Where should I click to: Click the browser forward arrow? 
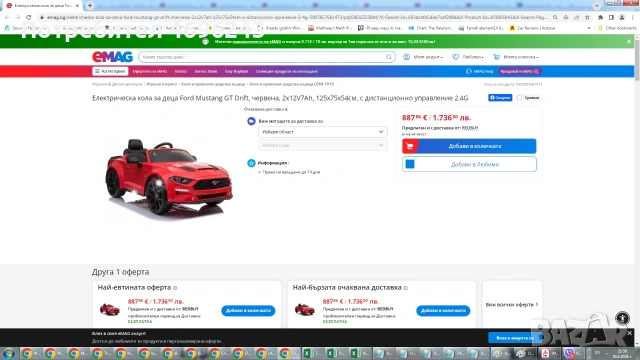[18, 18]
